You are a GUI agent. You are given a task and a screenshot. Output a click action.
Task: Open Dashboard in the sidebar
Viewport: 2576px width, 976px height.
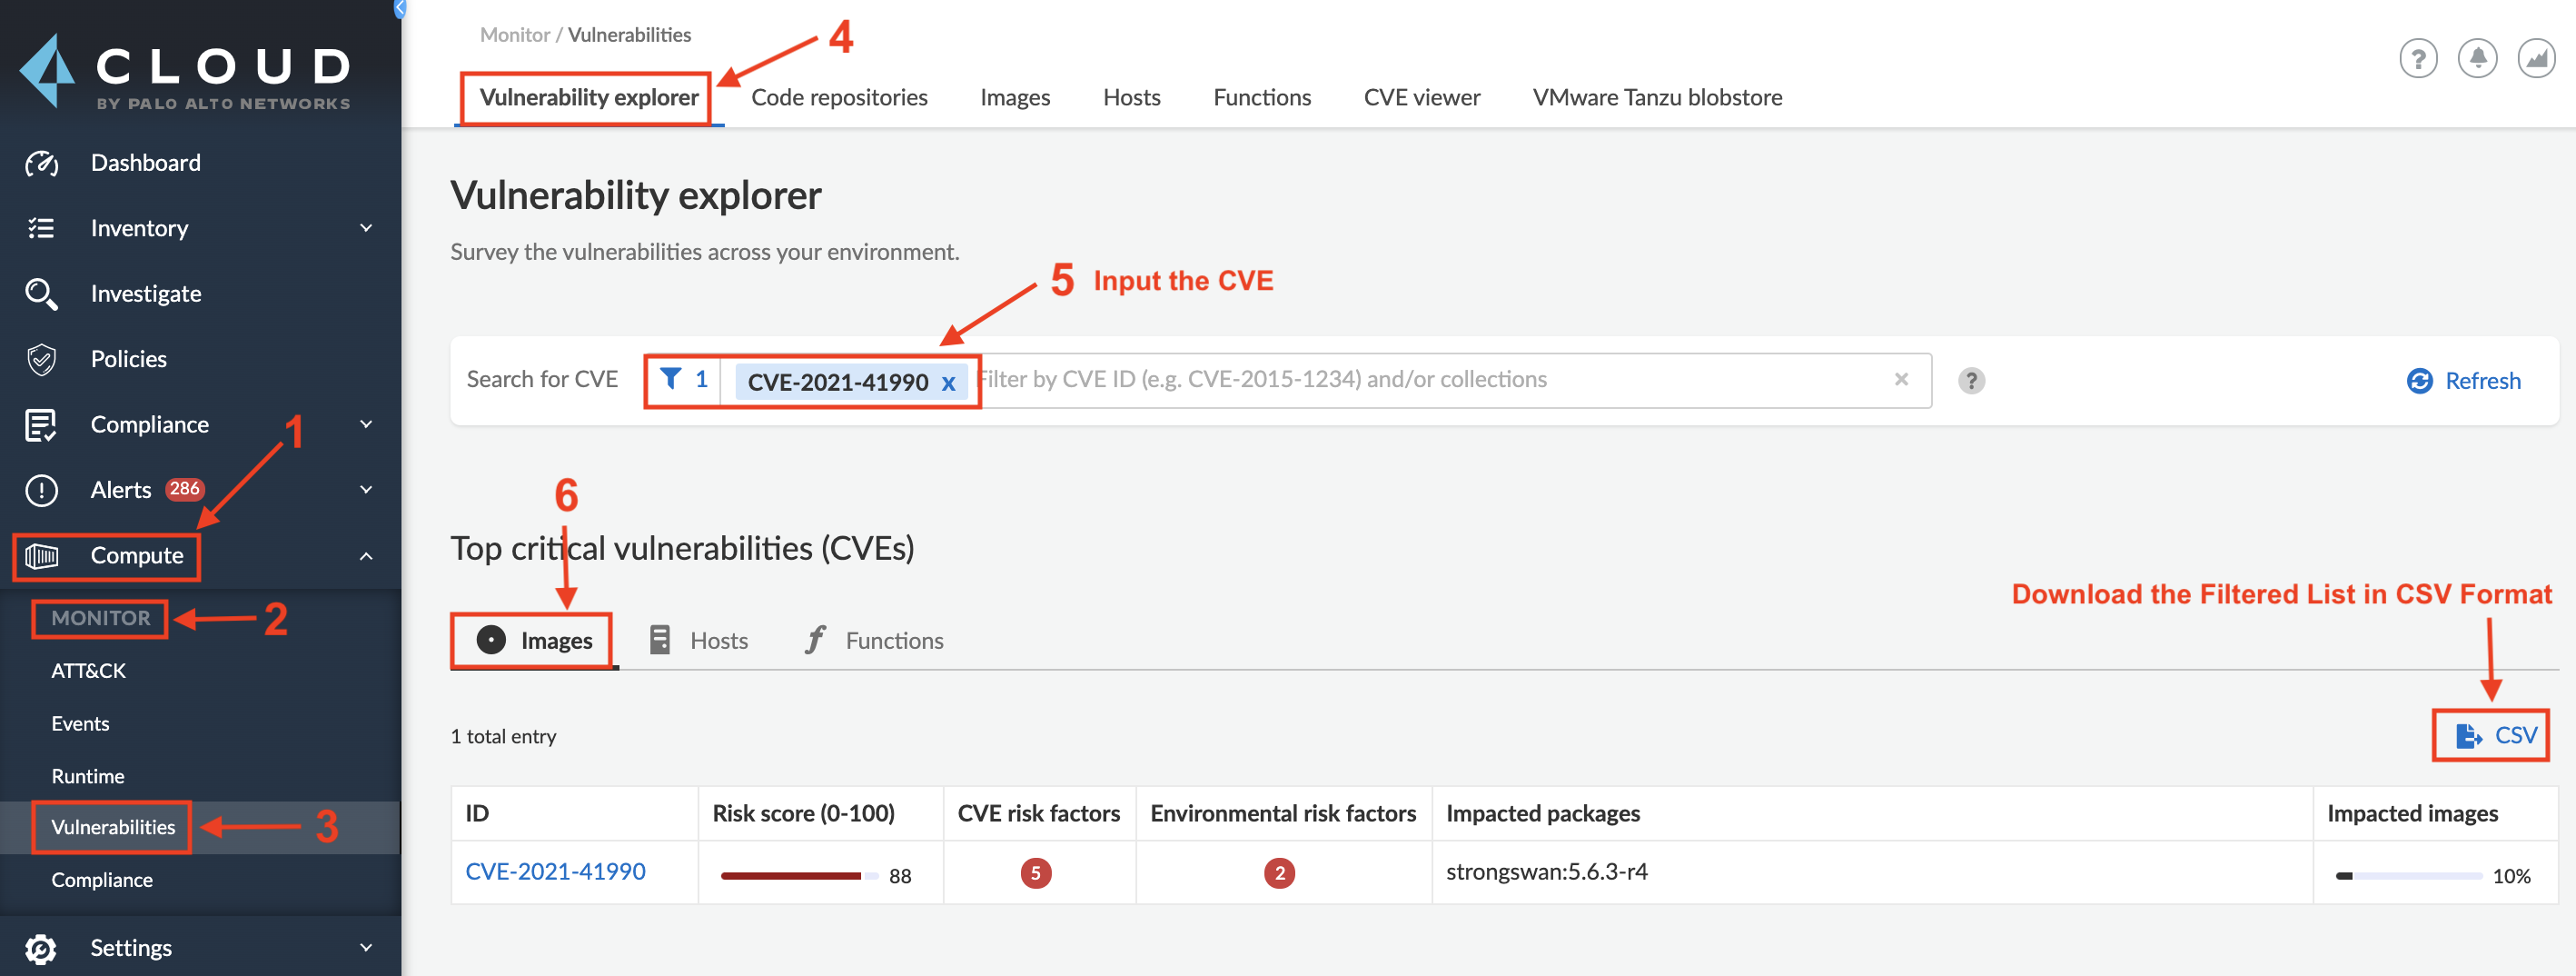(146, 163)
